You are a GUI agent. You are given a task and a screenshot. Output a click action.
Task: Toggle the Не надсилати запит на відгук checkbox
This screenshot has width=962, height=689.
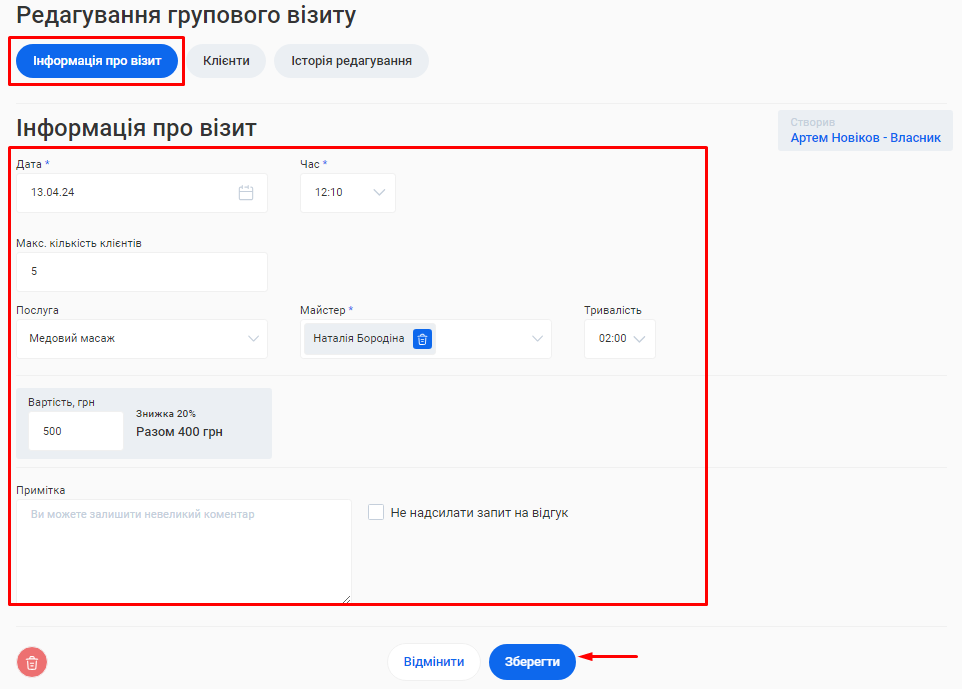(376, 512)
